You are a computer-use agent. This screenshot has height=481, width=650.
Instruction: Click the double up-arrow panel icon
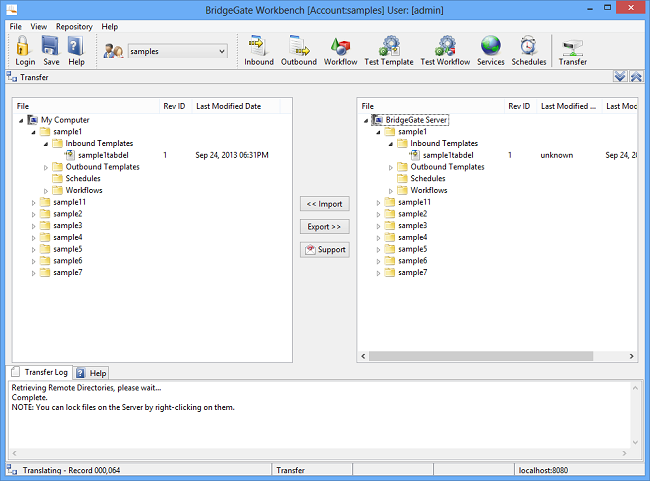click(636, 76)
